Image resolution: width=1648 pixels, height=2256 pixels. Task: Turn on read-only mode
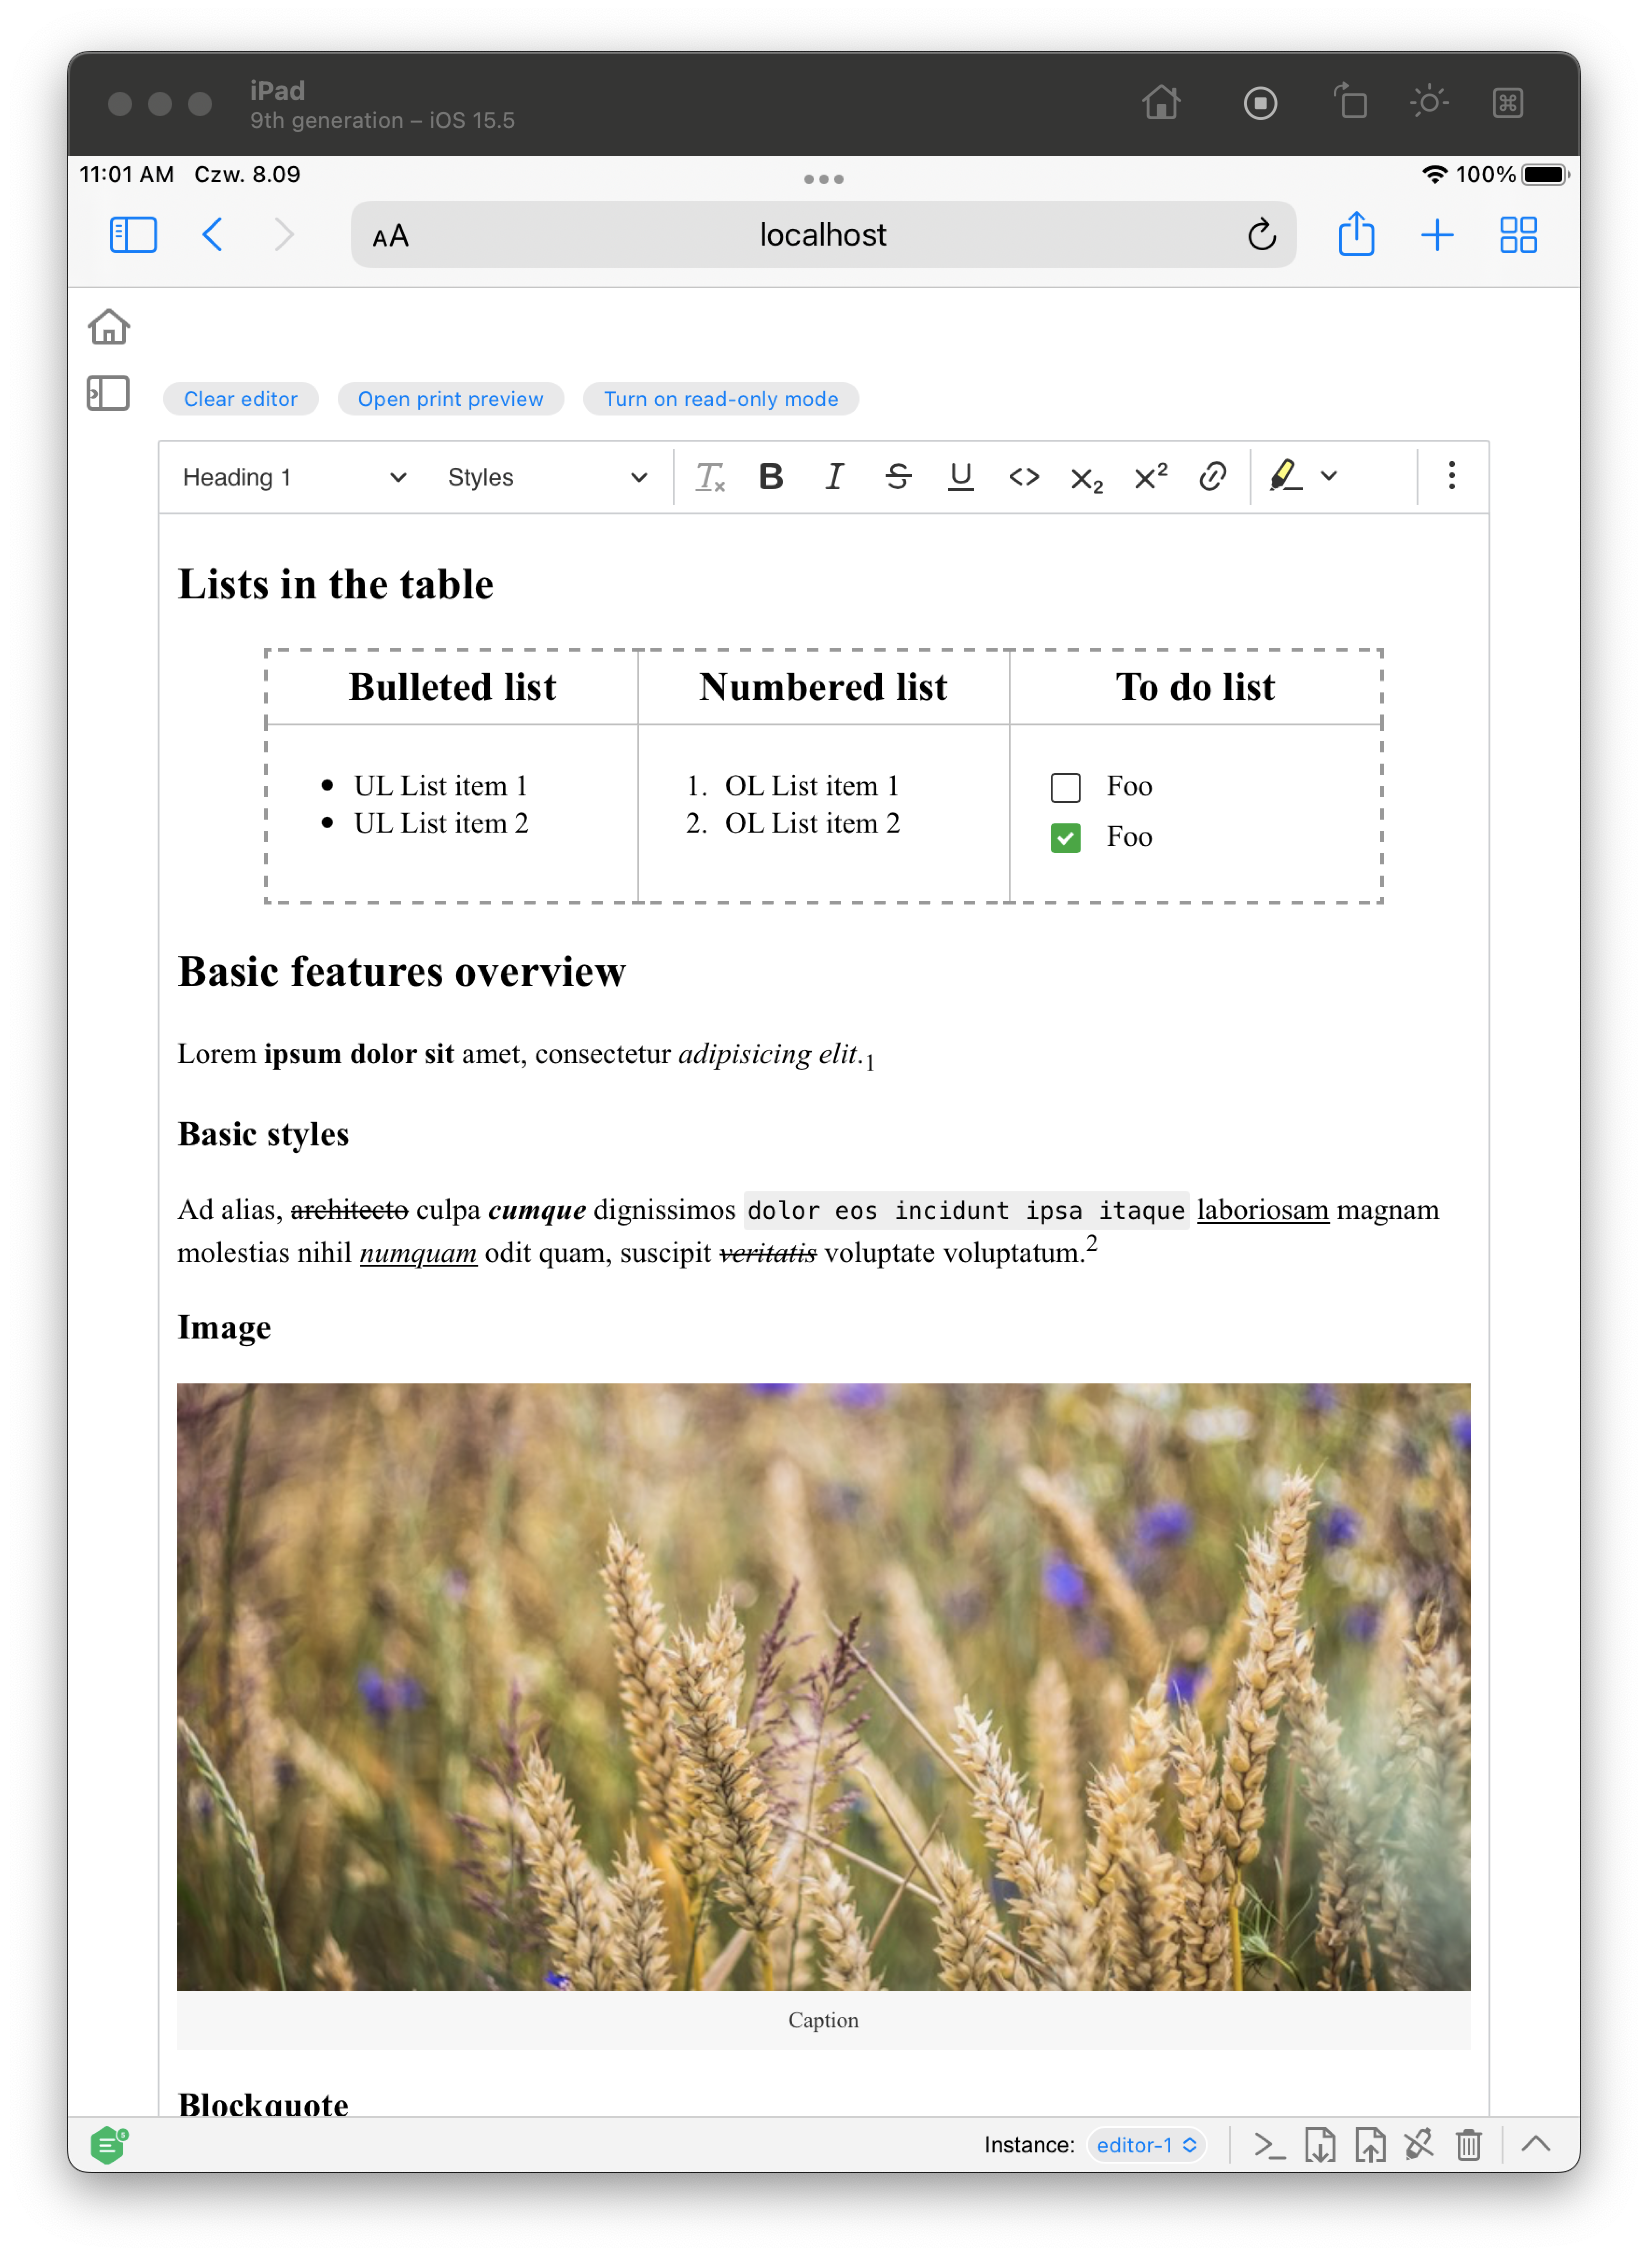click(720, 399)
